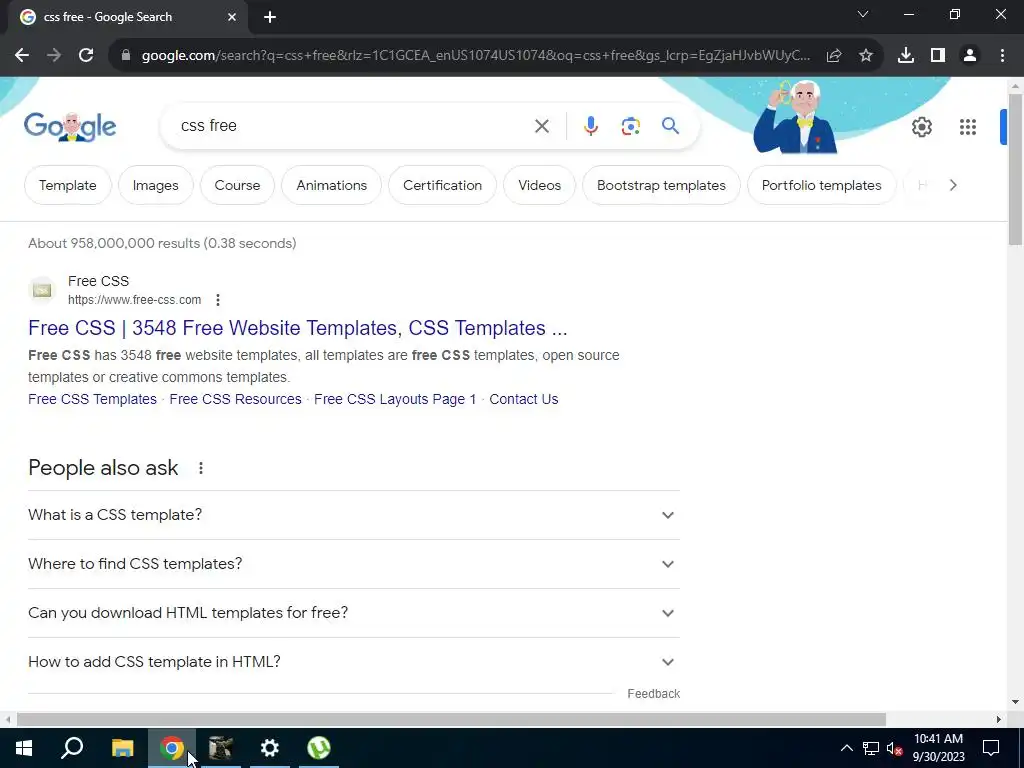Image resolution: width=1024 pixels, height=768 pixels.
Task: Click the scrollbar down arrow
Action: [1015, 702]
